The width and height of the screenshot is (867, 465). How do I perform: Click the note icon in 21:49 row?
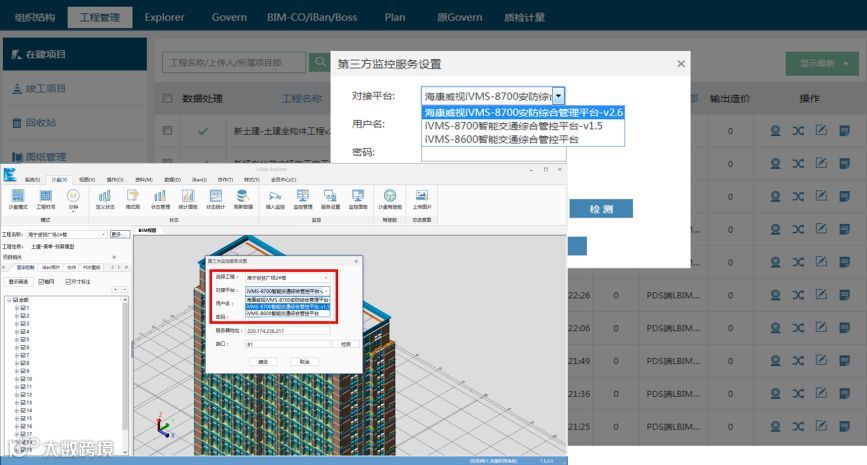coord(844,361)
